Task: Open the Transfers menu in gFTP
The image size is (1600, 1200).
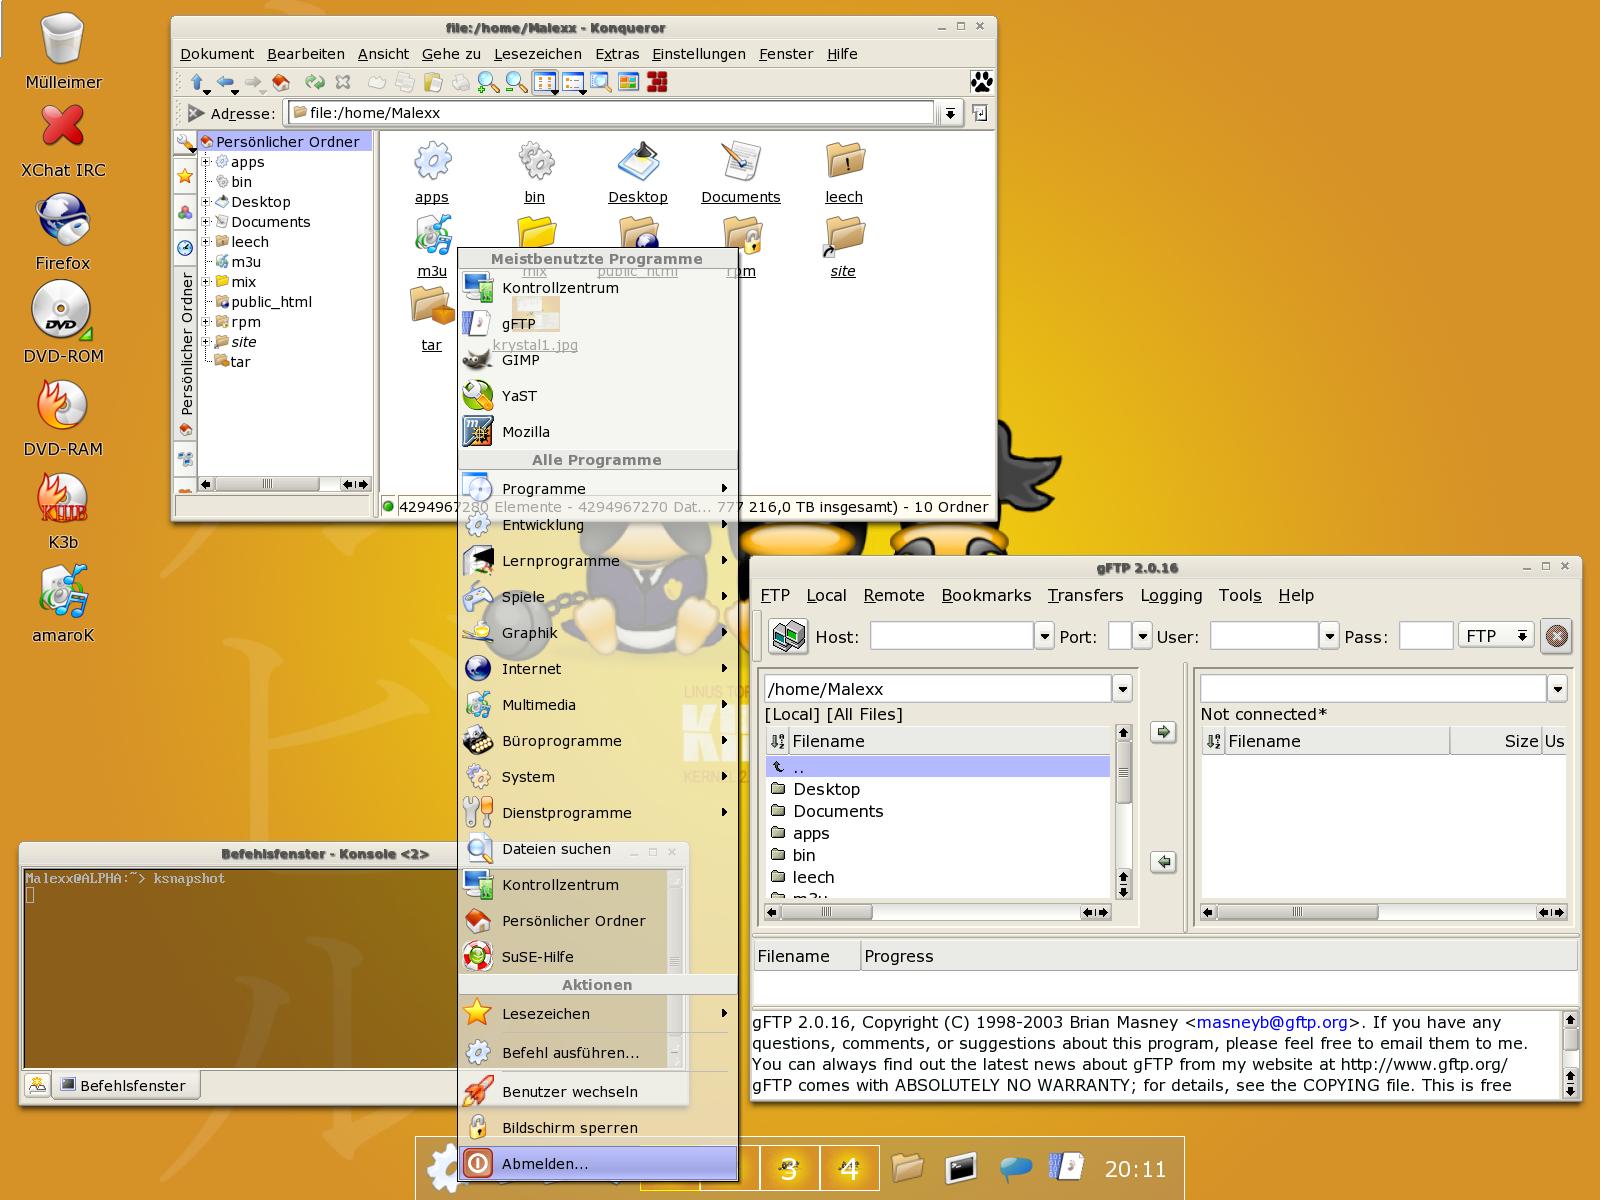Action: point(1085,595)
